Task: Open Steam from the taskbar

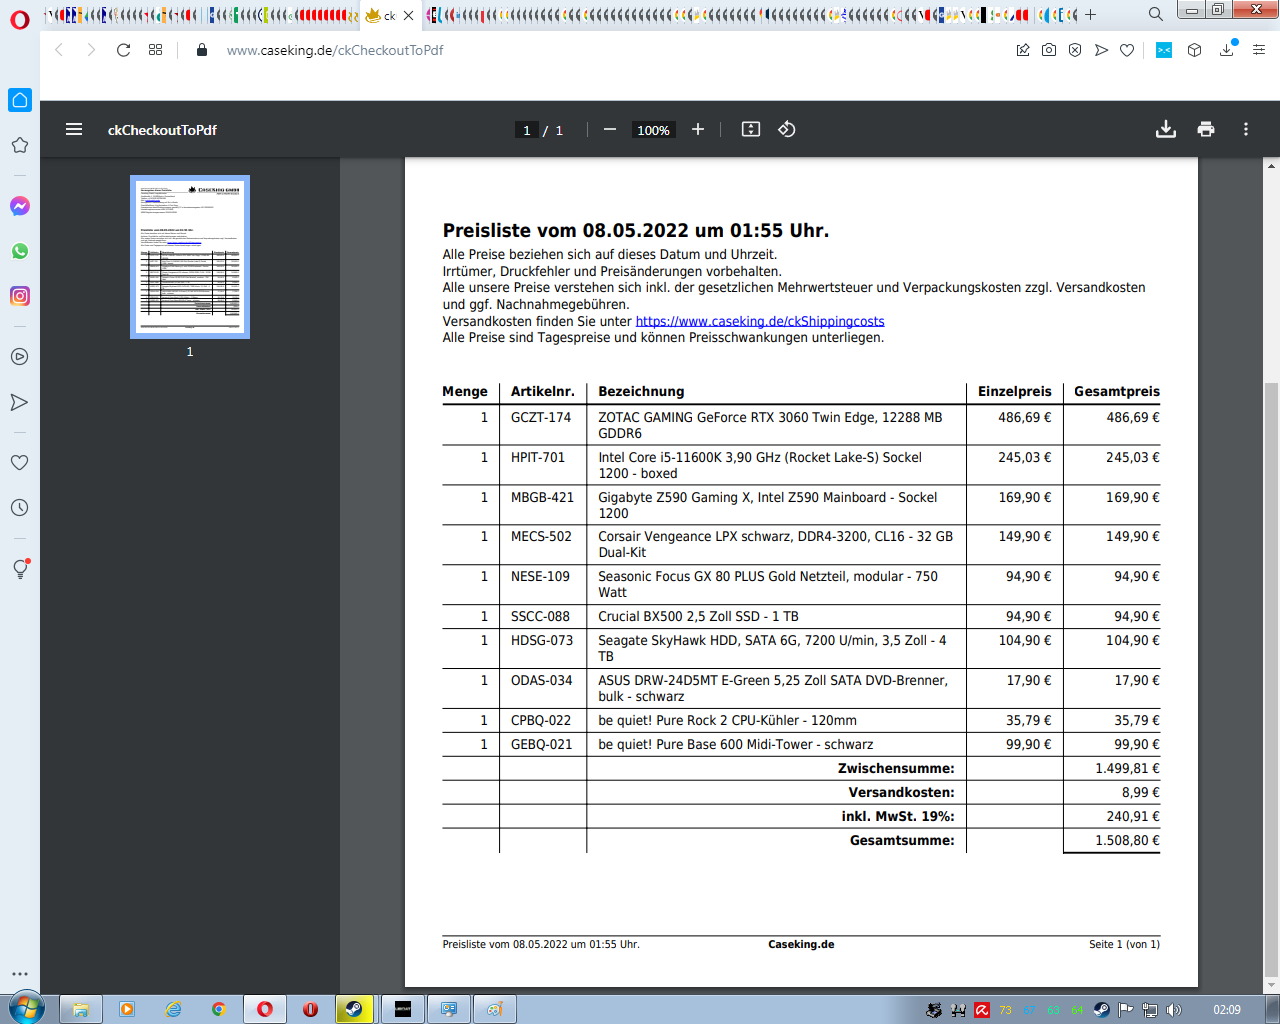Action: (x=354, y=1009)
